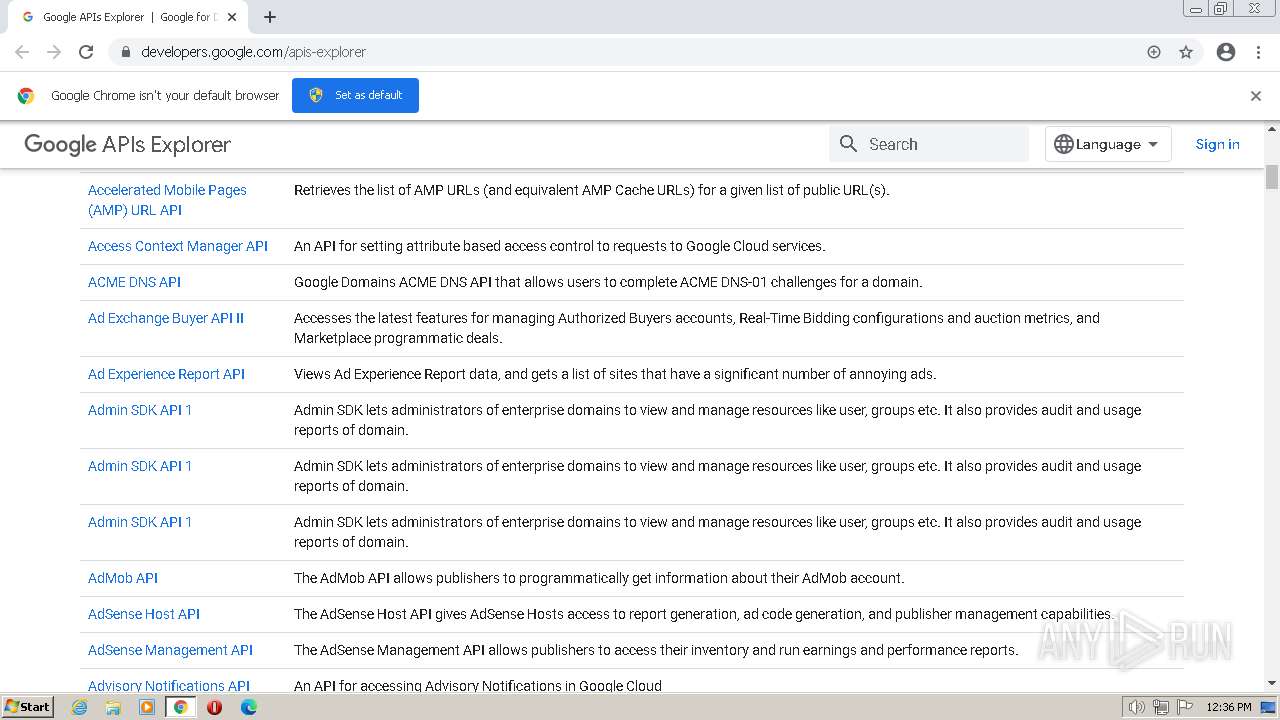This screenshot has width=1280, height=720.
Task: Click the scrollbar up arrow
Action: pyautogui.click(x=1272, y=129)
